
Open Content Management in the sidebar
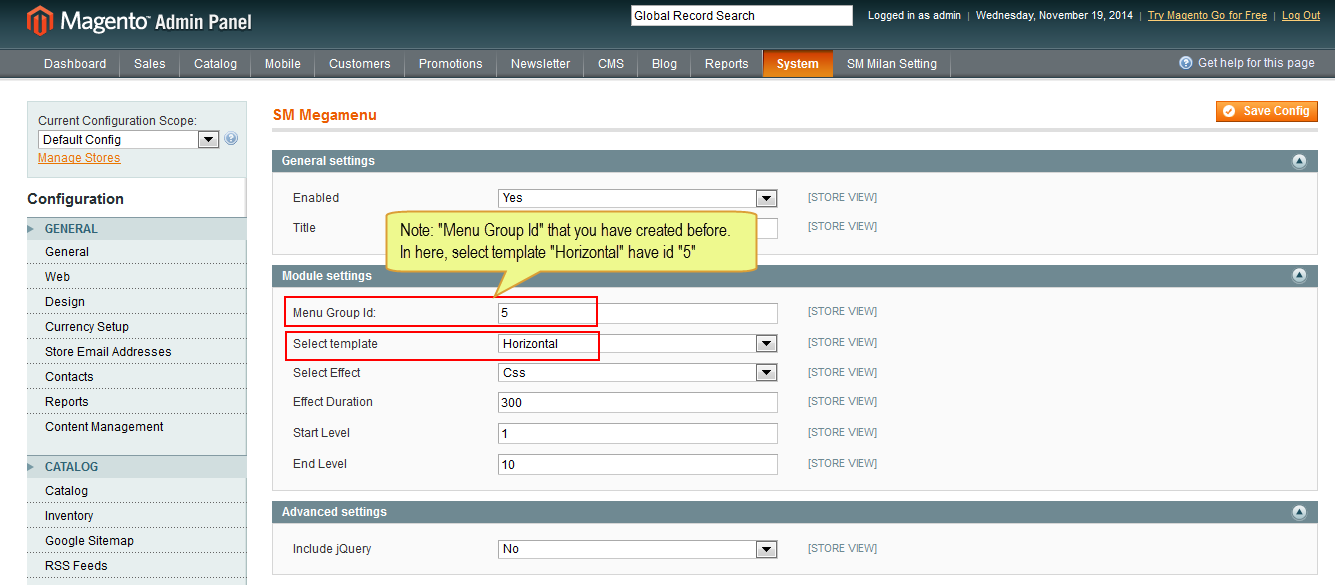(x=104, y=427)
